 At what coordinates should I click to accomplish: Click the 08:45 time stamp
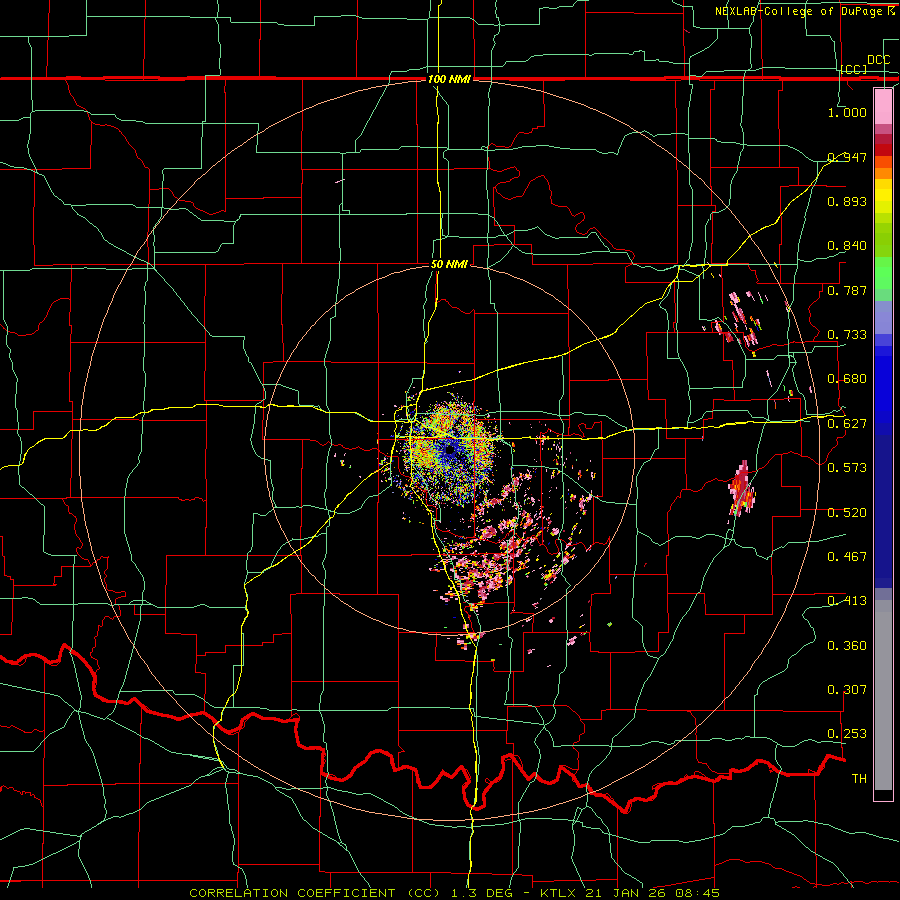pos(697,893)
